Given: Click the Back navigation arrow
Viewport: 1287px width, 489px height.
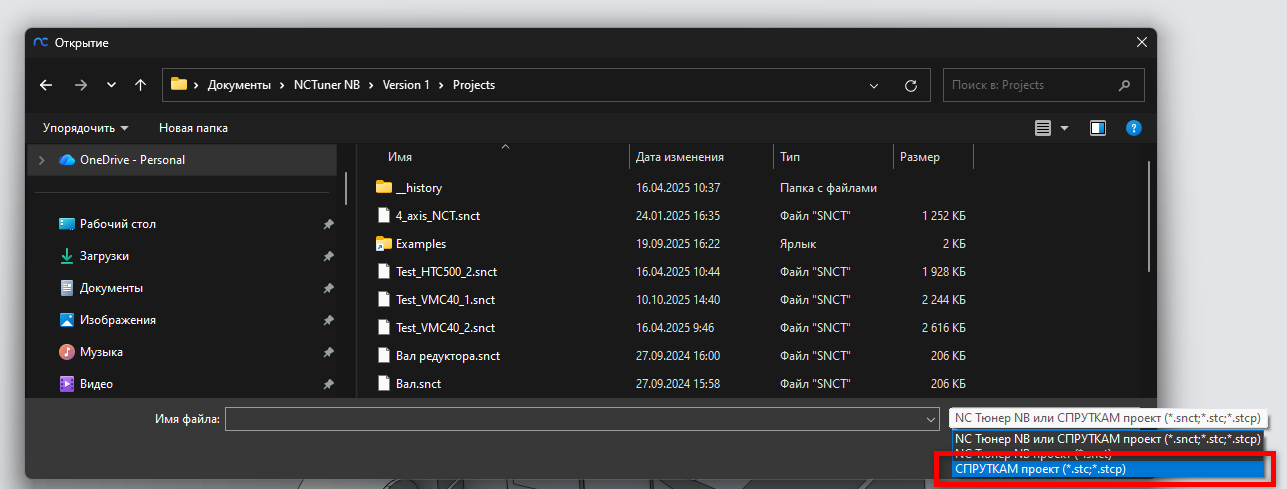Looking at the screenshot, I should coord(46,86).
